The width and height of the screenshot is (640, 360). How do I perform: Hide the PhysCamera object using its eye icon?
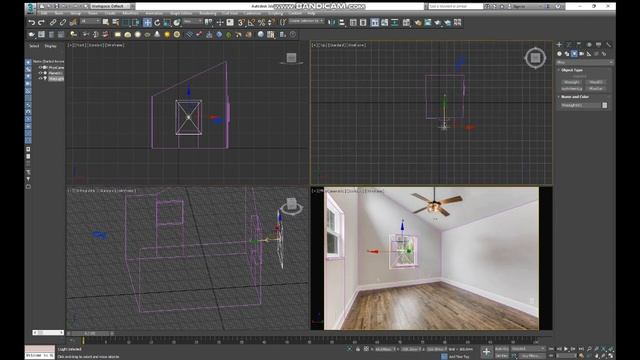pos(41,67)
